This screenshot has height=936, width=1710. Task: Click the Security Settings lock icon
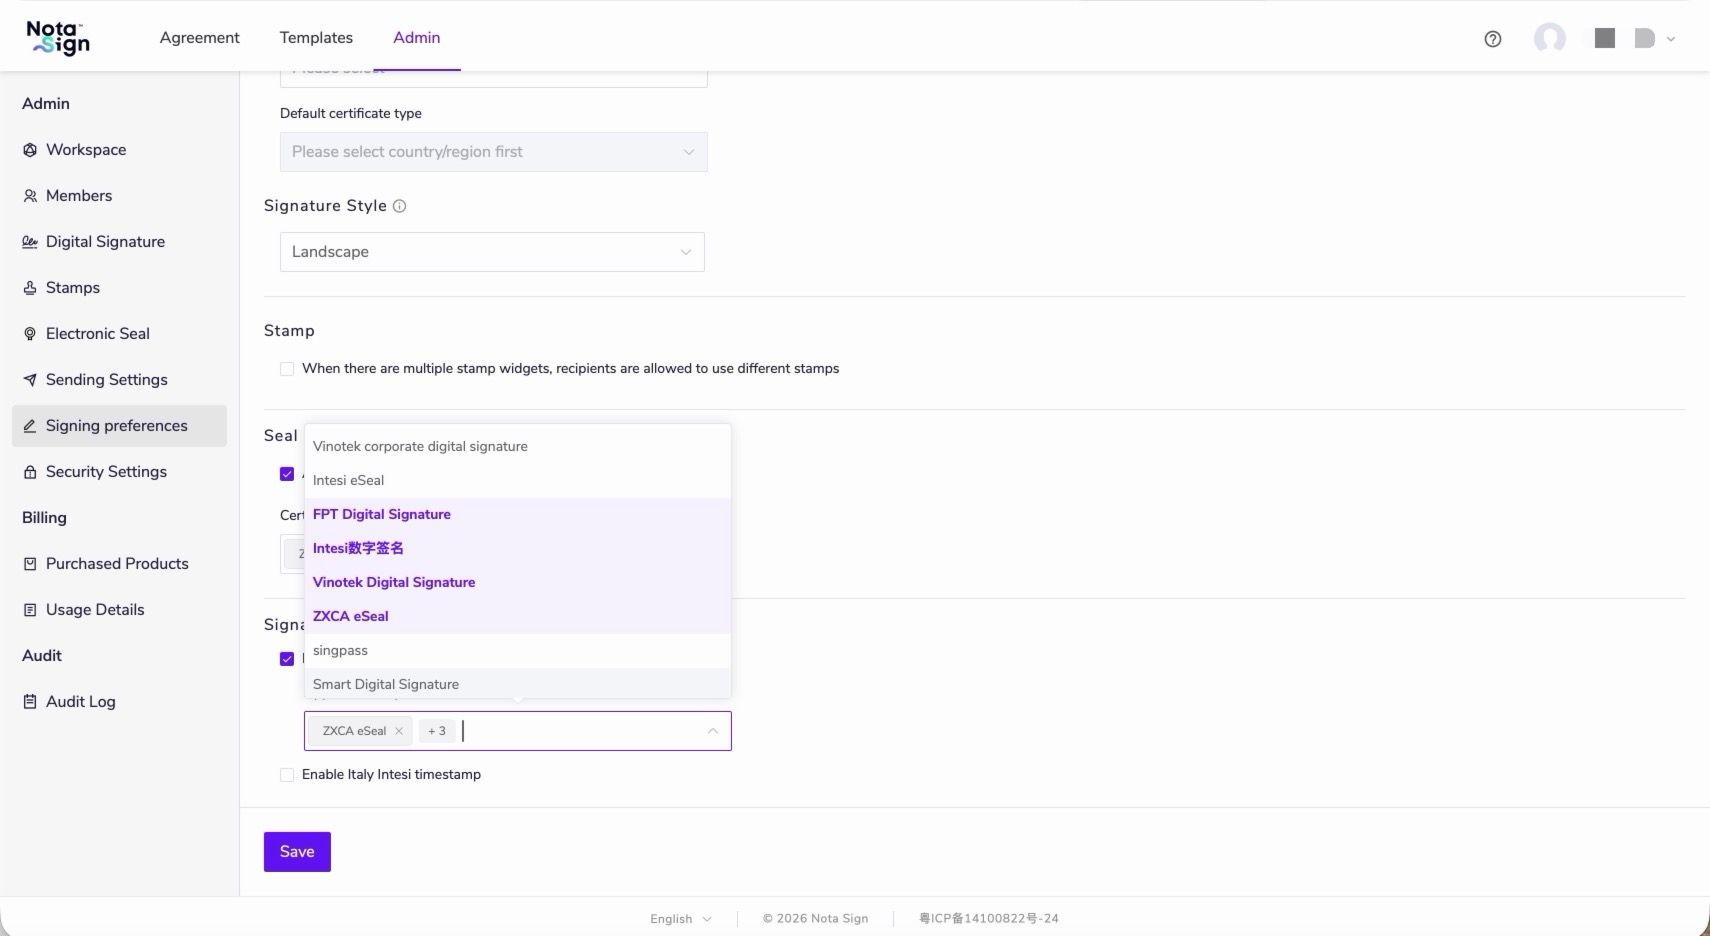point(30,472)
